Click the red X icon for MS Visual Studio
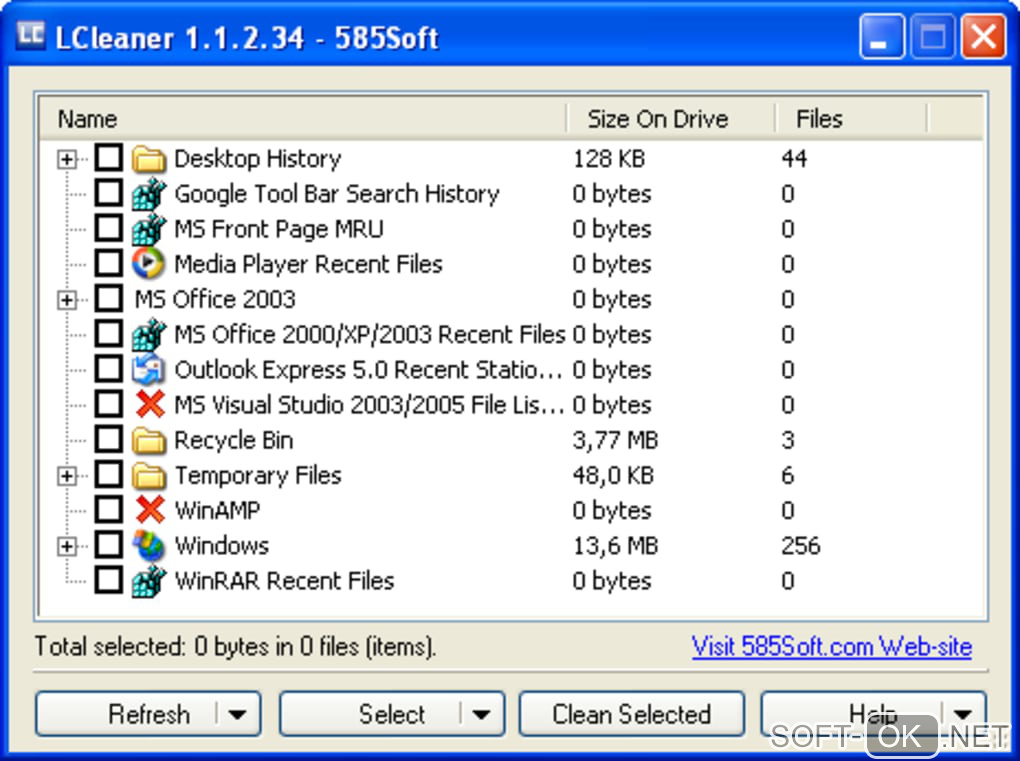 click(x=150, y=405)
